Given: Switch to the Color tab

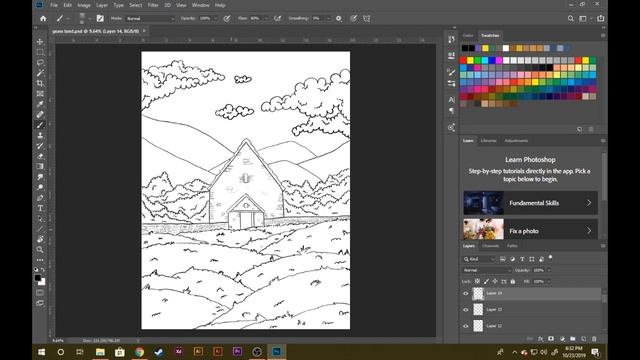Looking at the screenshot, I should tap(468, 36).
